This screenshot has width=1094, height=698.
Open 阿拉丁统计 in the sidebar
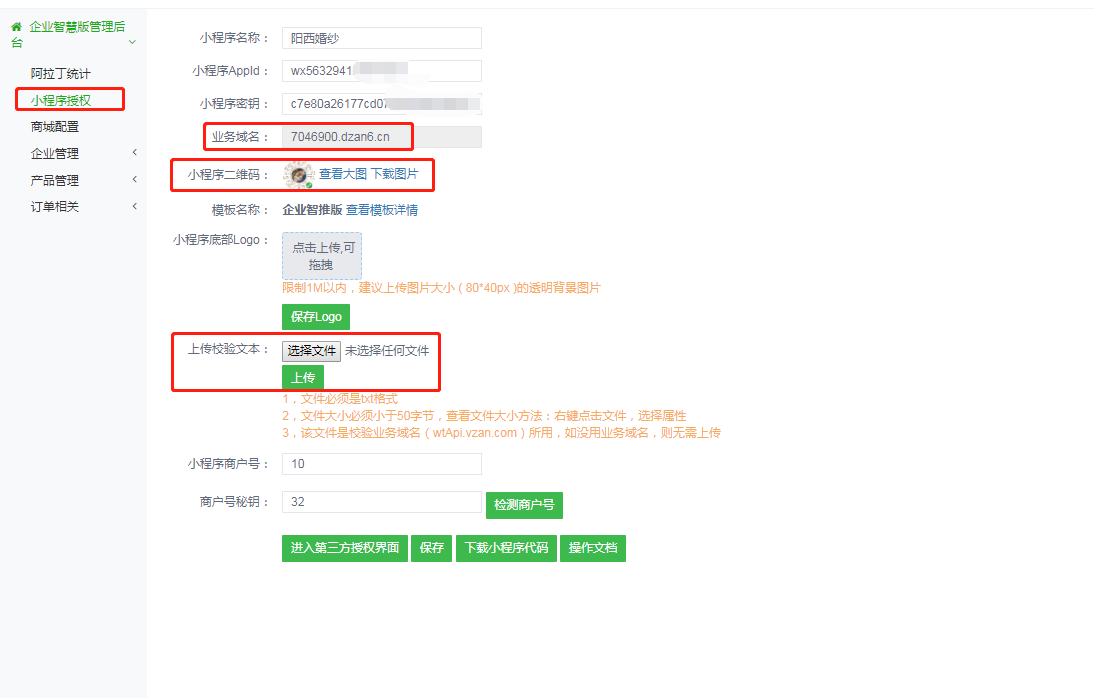[x=60, y=74]
